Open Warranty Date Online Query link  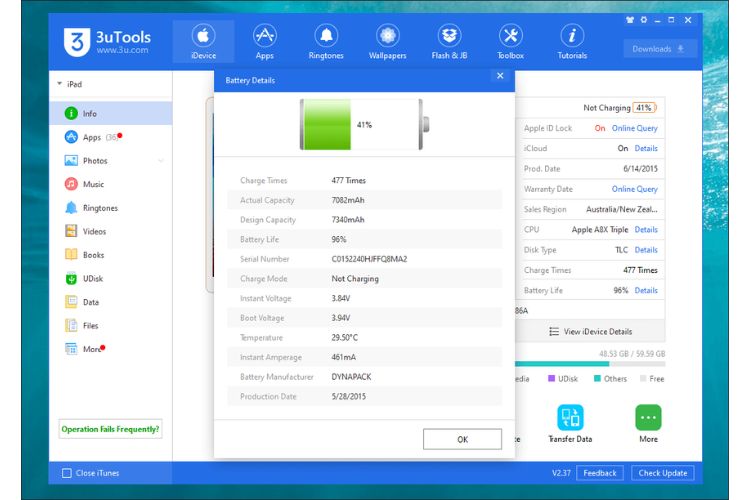[x=635, y=189]
